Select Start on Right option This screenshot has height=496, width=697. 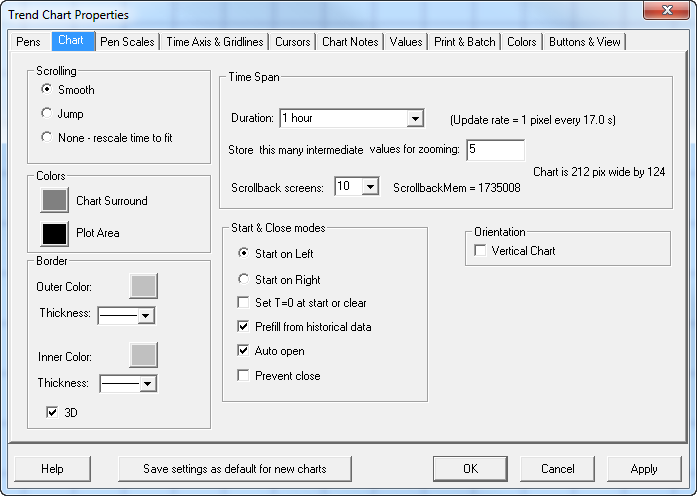244,280
